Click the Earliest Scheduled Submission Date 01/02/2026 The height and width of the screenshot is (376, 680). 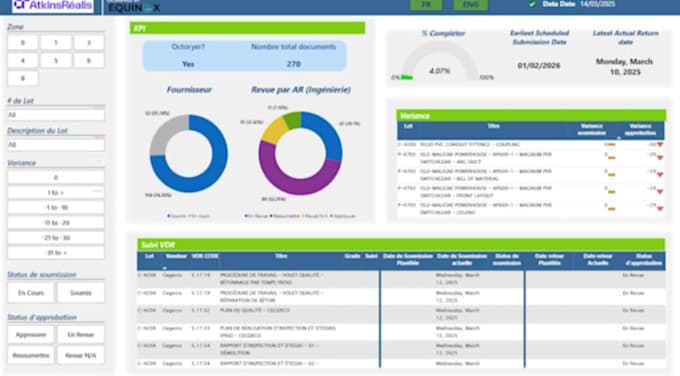539,65
